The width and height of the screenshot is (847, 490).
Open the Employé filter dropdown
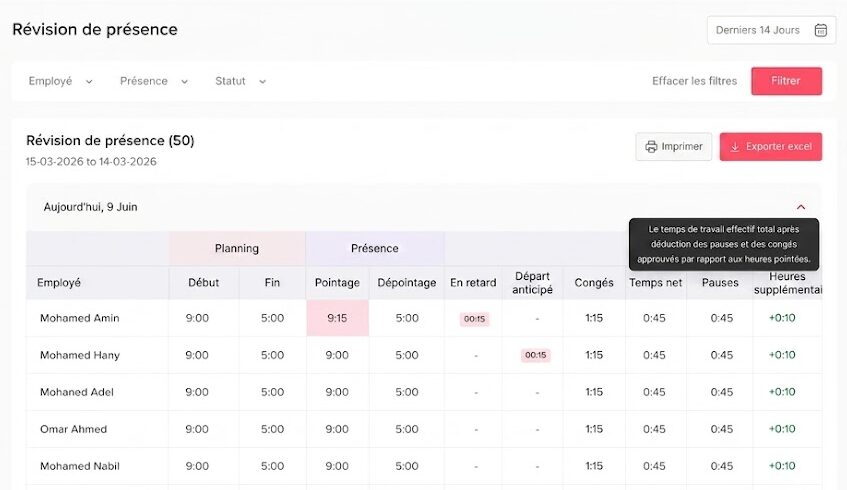click(x=60, y=81)
